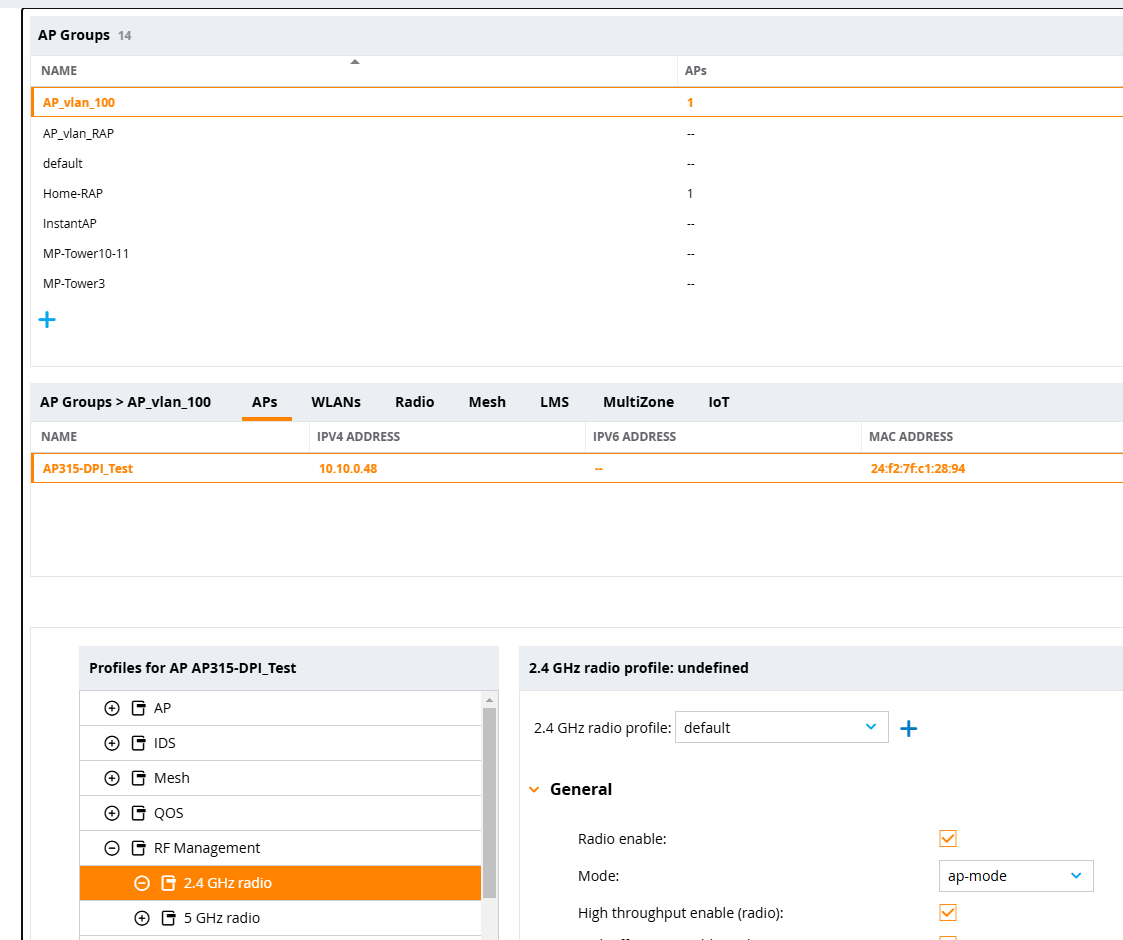Click the profiles tree scroll-up arrow
Screen dimensions: 1123x940
click(x=490, y=700)
